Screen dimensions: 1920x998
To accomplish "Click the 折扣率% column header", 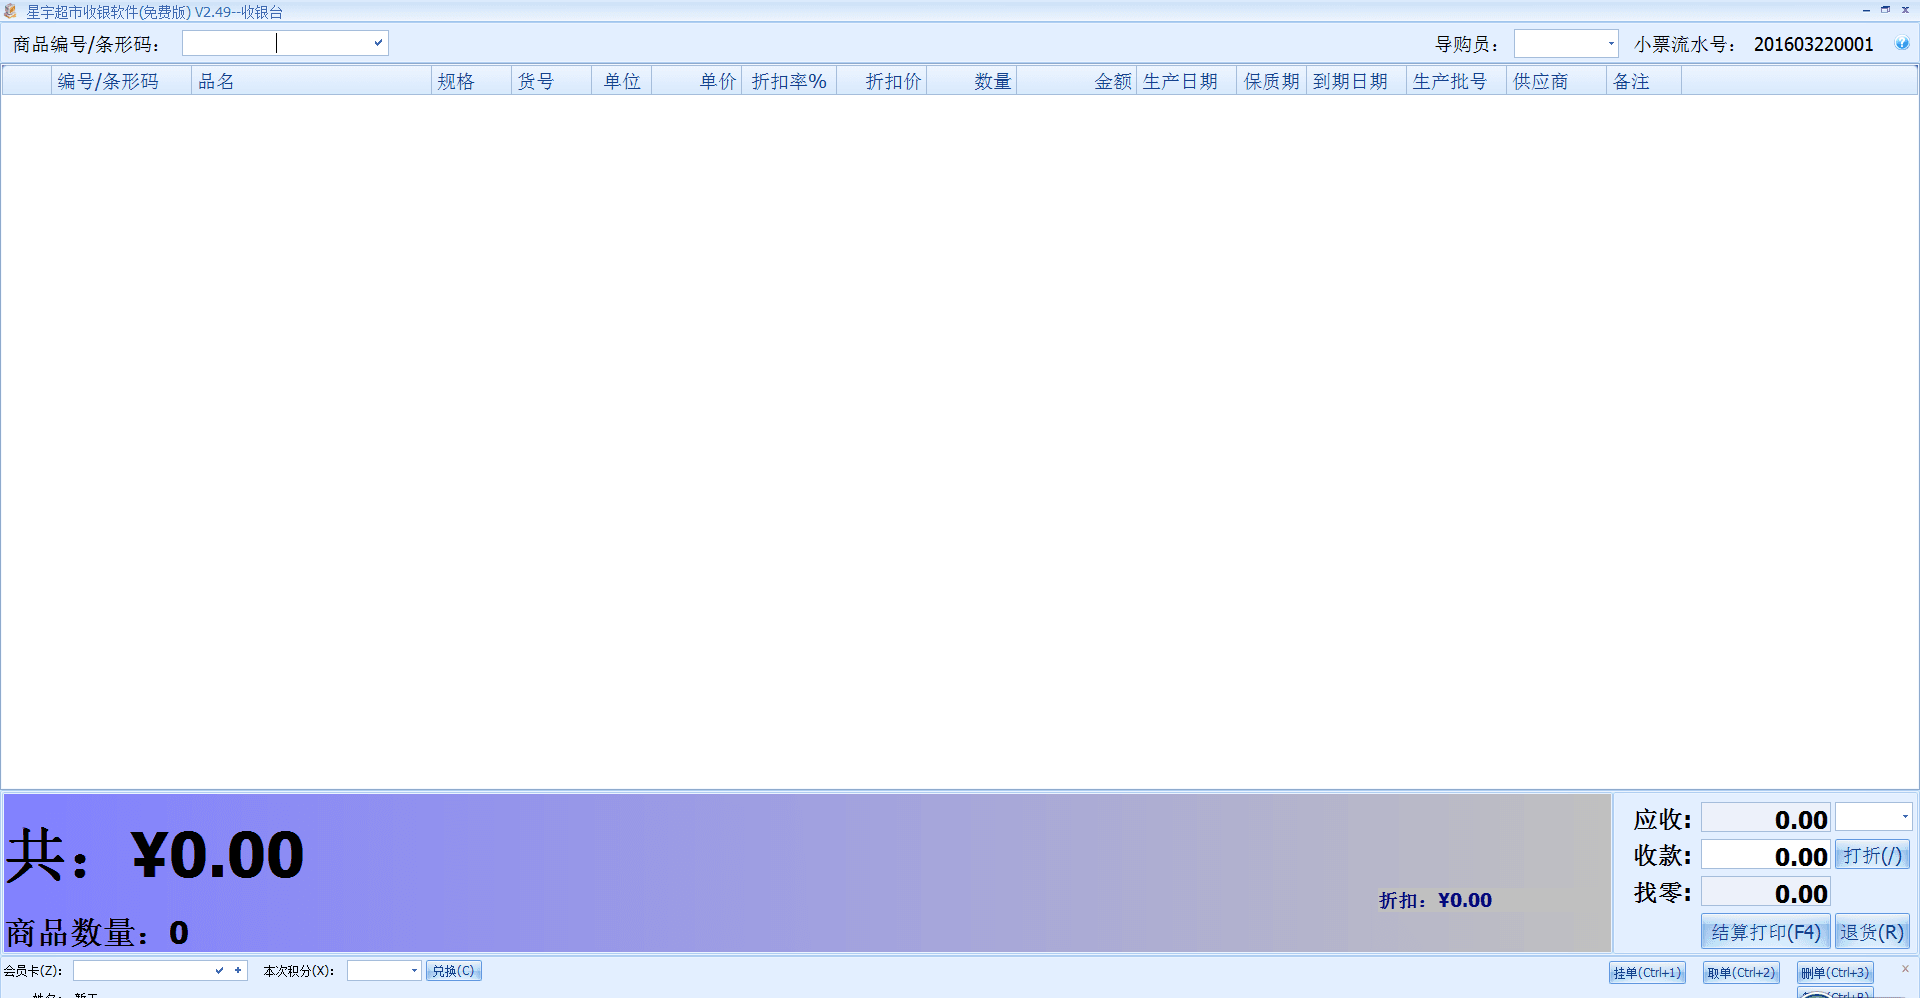I will click(789, 81).
